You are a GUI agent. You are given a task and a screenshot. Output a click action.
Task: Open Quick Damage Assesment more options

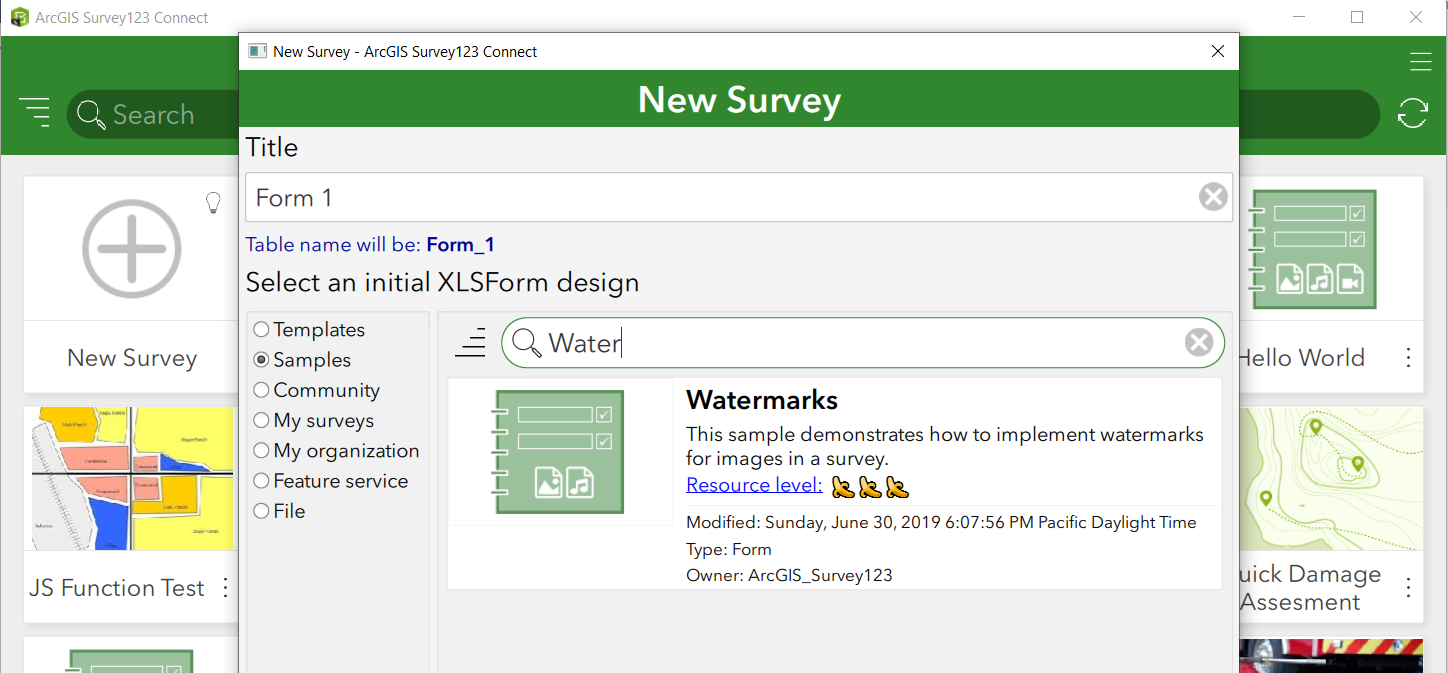click(x=1408, y=588)
